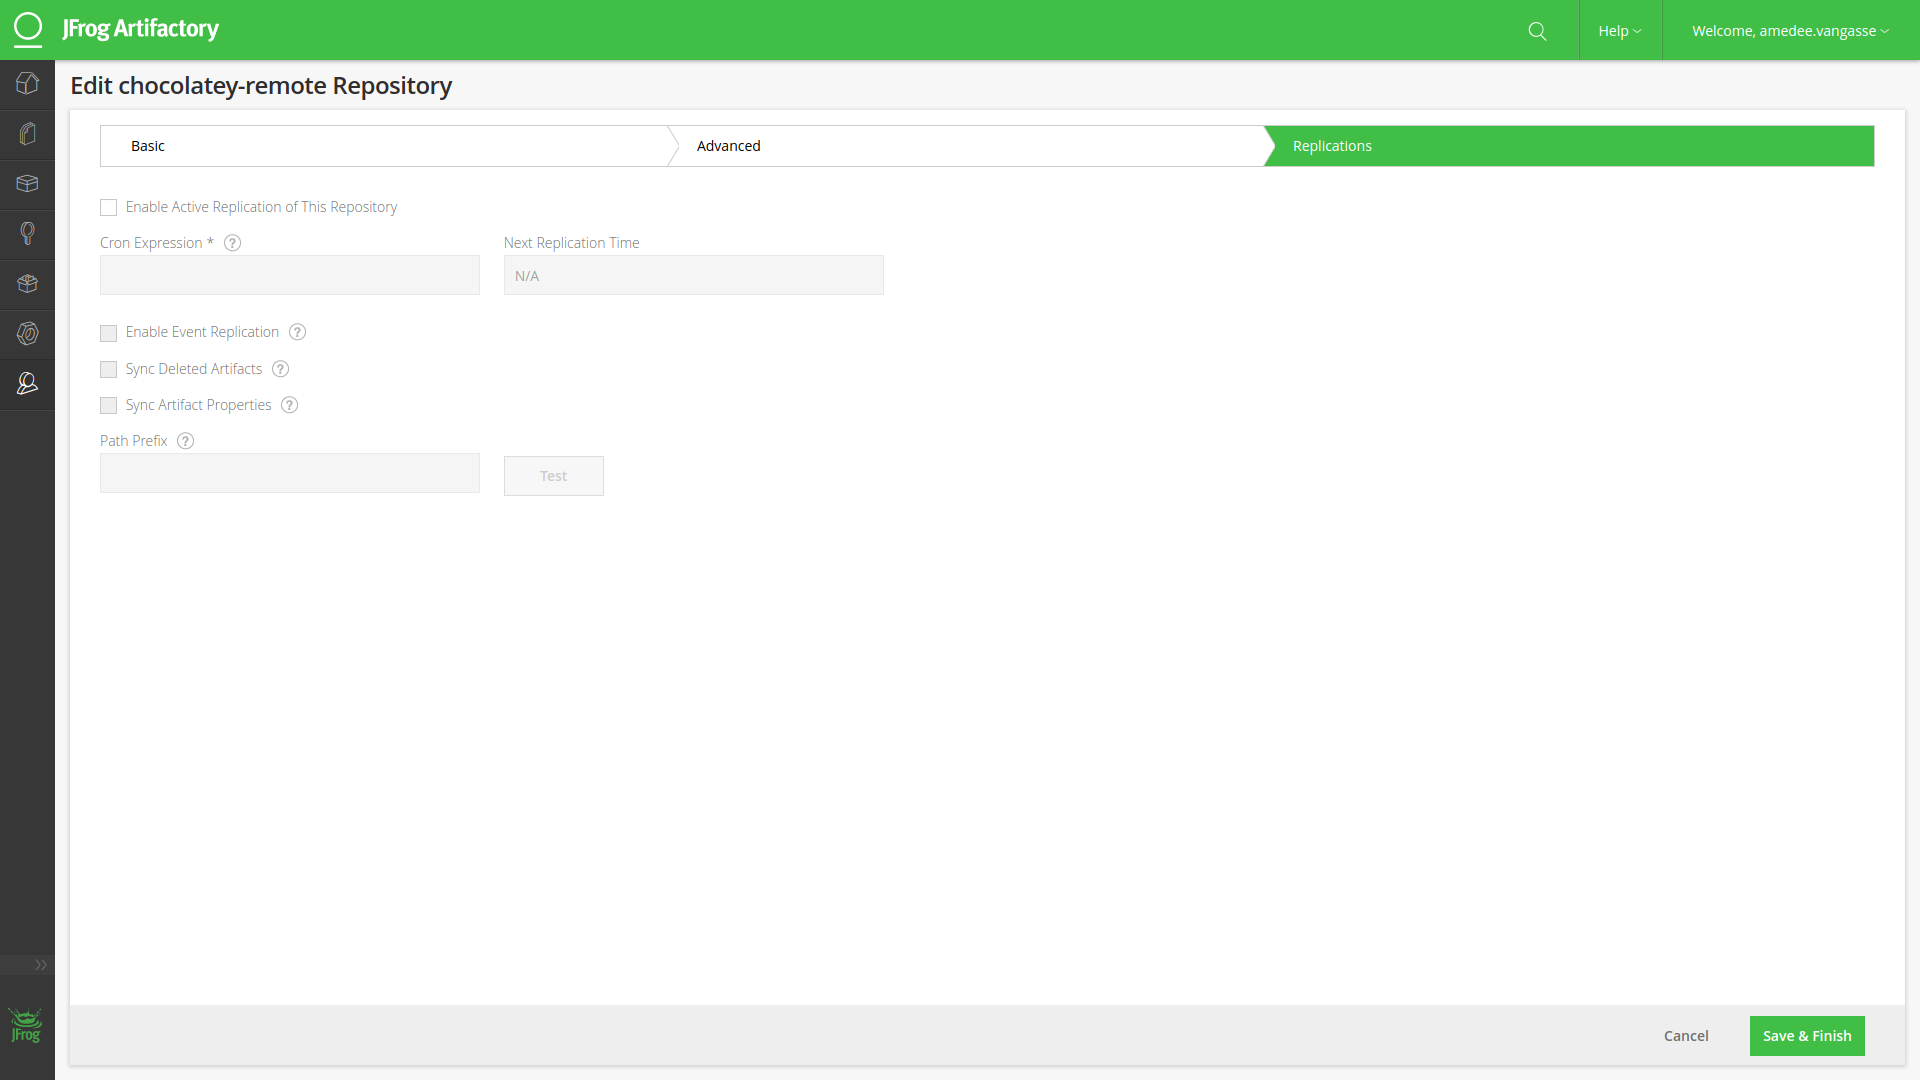Click the Artifactory circle logo
This screenshot has height=1080, width=1920.
click(x=28, y=29)
